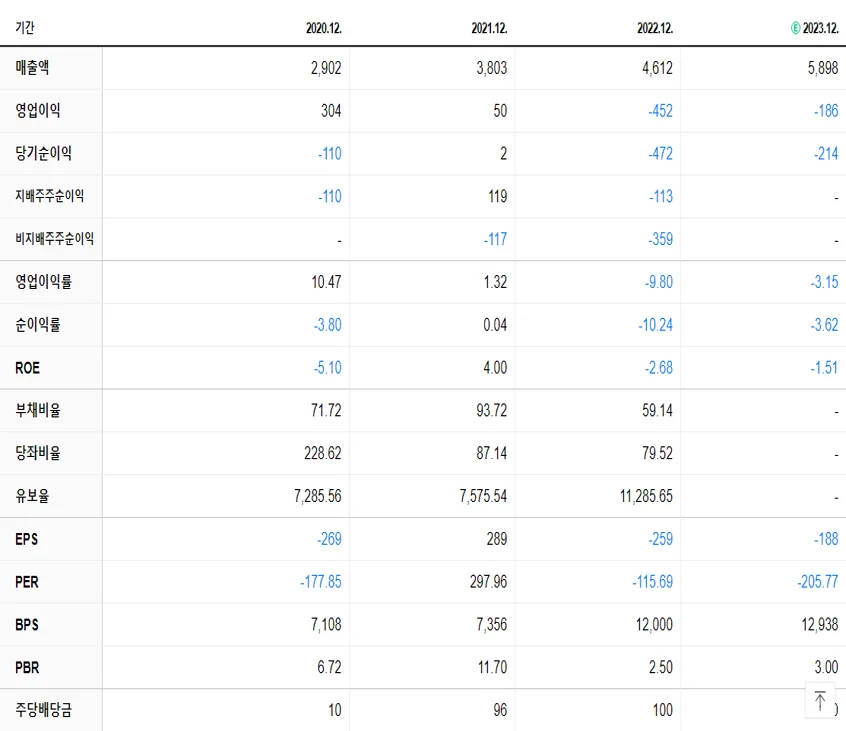Click the ROE row label
This screenshot has width=846, height=731.
[28, 368]
